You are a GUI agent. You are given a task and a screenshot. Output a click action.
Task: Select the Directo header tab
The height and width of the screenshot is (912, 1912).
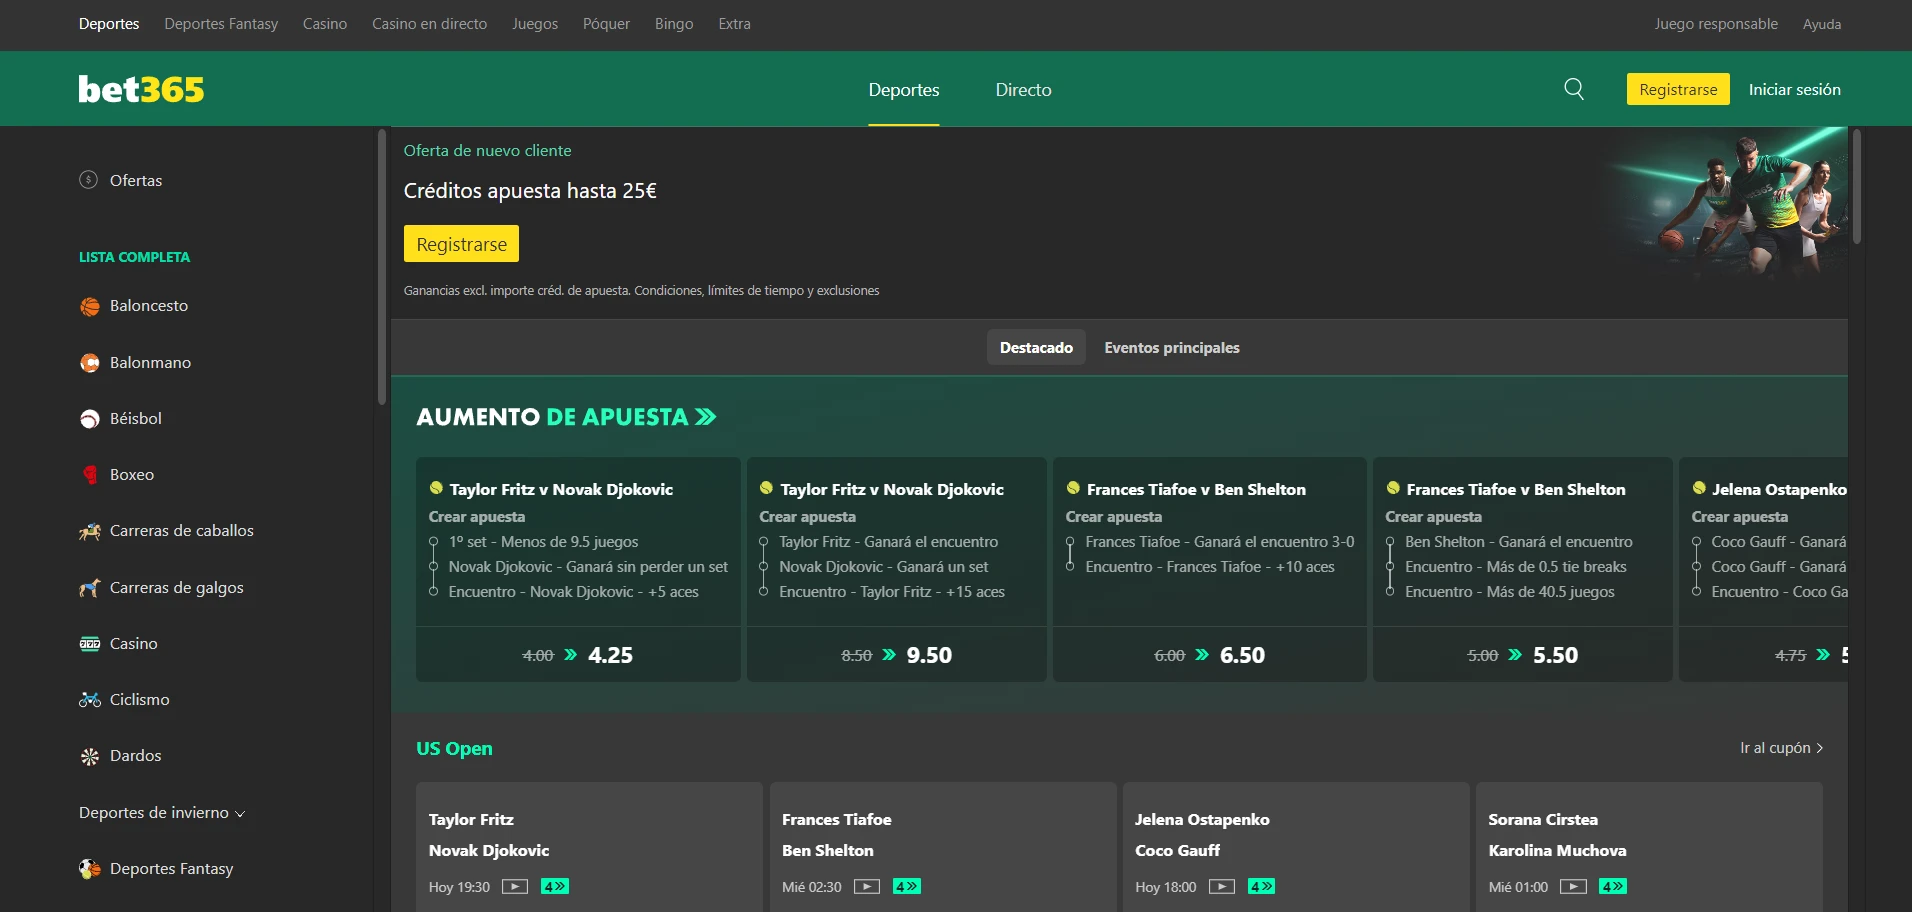click(x=1023, y=89)
